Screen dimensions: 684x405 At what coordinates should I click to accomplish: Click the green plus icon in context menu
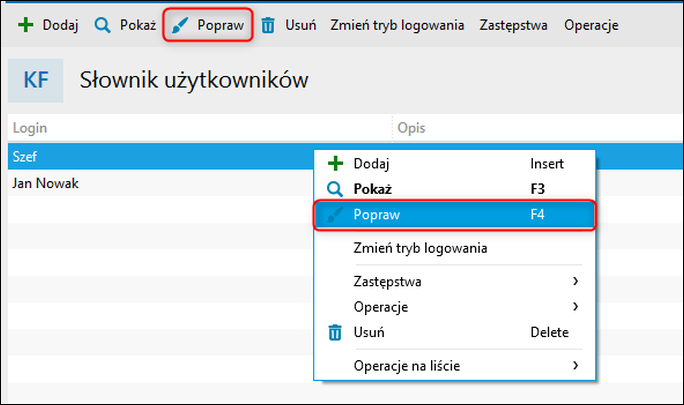(335, 163)
